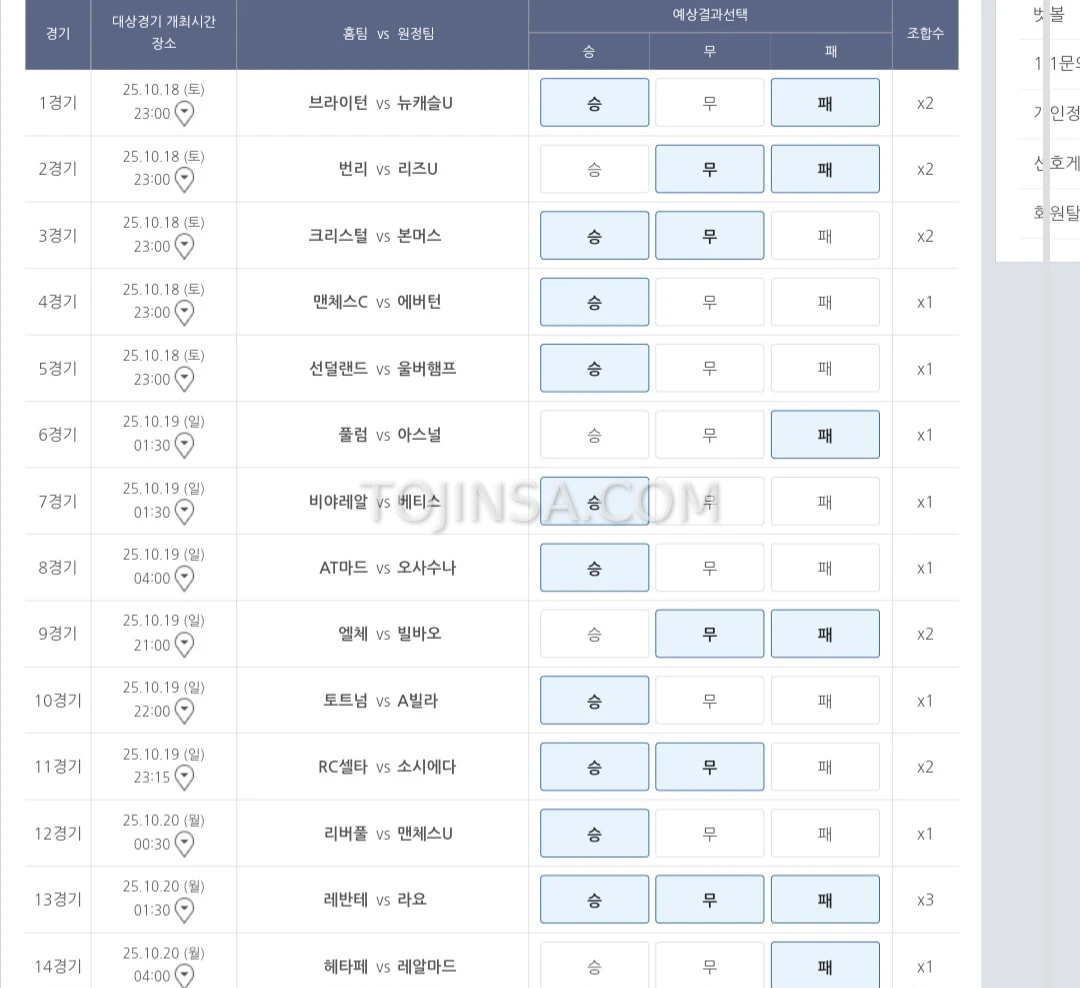Image resolution: width=1080 pixels, height=988 pixels.
Task: Open location pin for Fulham vs Arsenal
Action: tap(185, 446)
